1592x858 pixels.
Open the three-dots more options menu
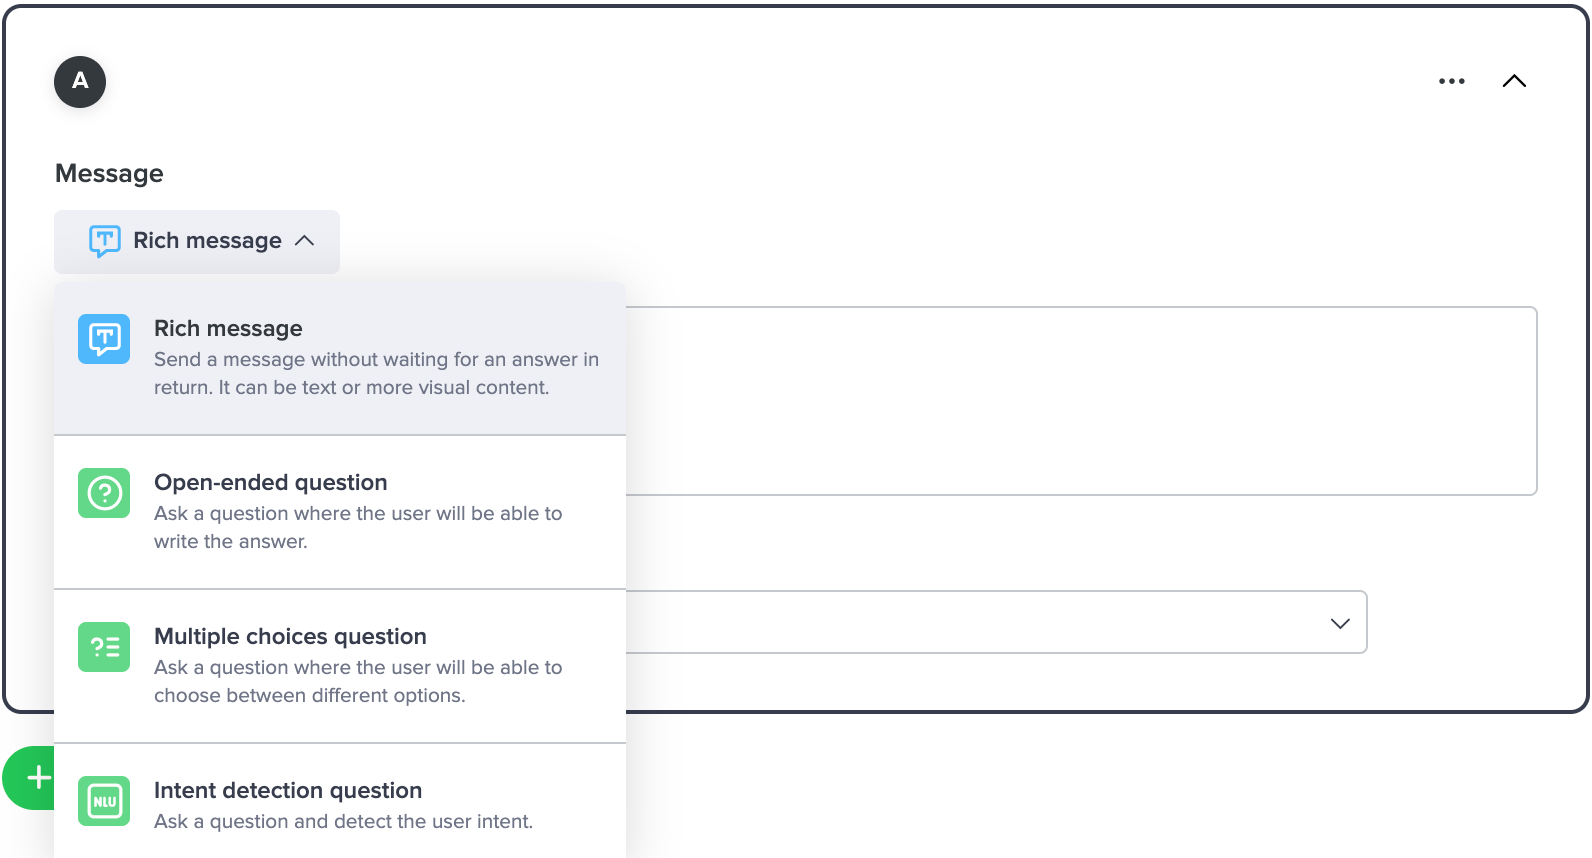(1451, 81)
